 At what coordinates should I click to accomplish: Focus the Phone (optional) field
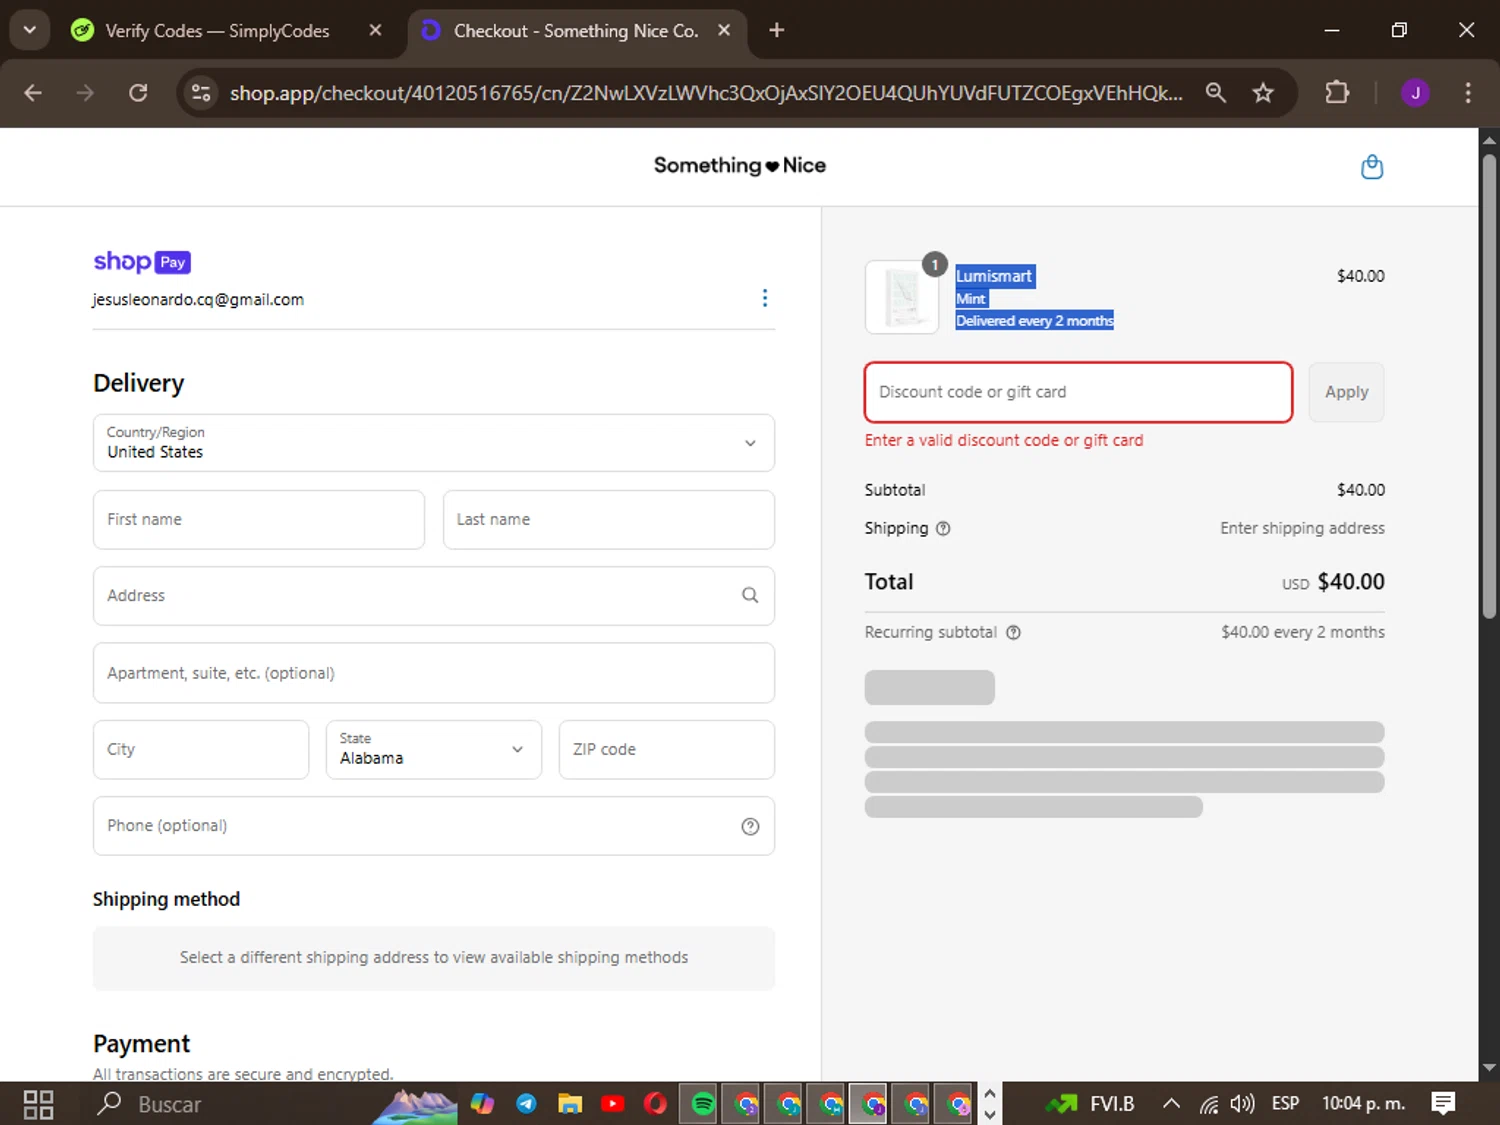[x=434, y=826]
